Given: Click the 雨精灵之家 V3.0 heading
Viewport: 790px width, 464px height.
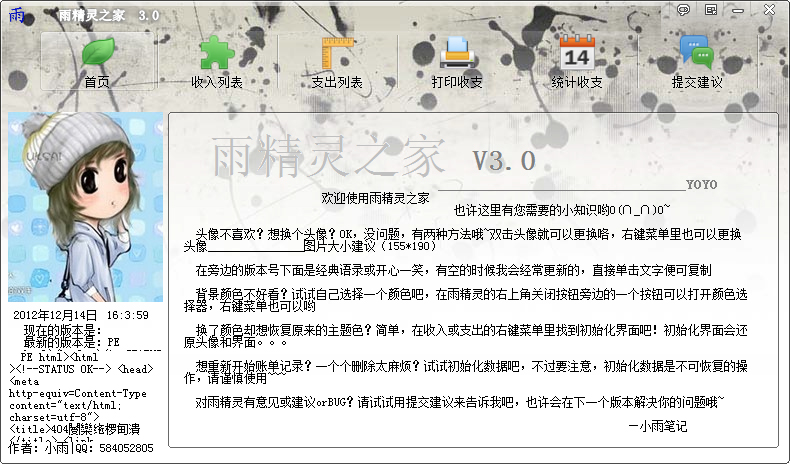Looking at the screenshot, I should [373, 158].
